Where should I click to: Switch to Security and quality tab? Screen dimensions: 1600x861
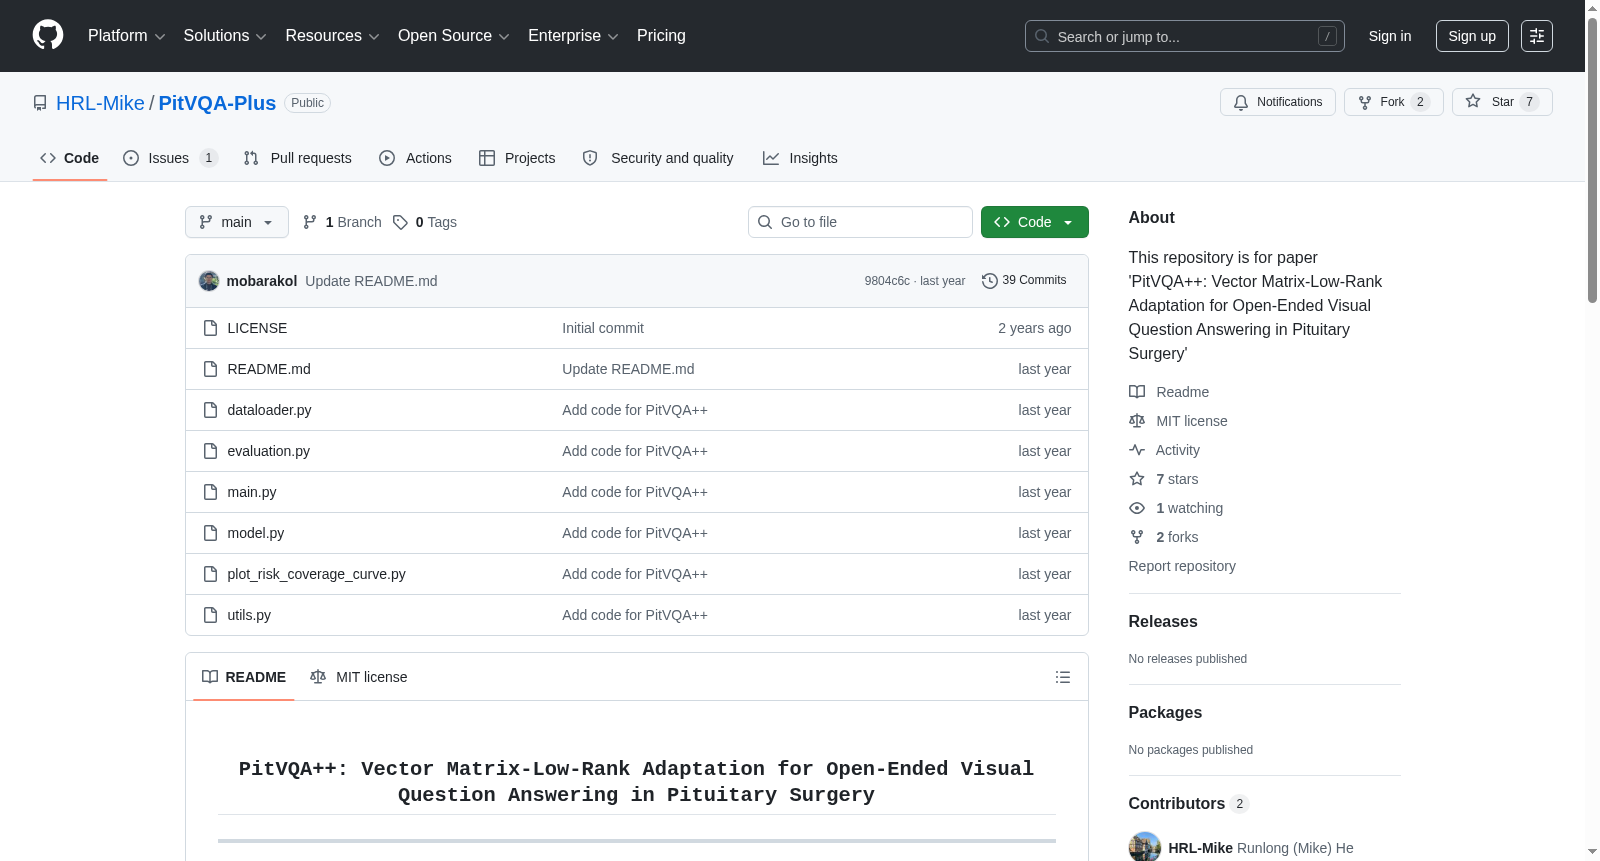pyautogui.click(x=658, y=158)
